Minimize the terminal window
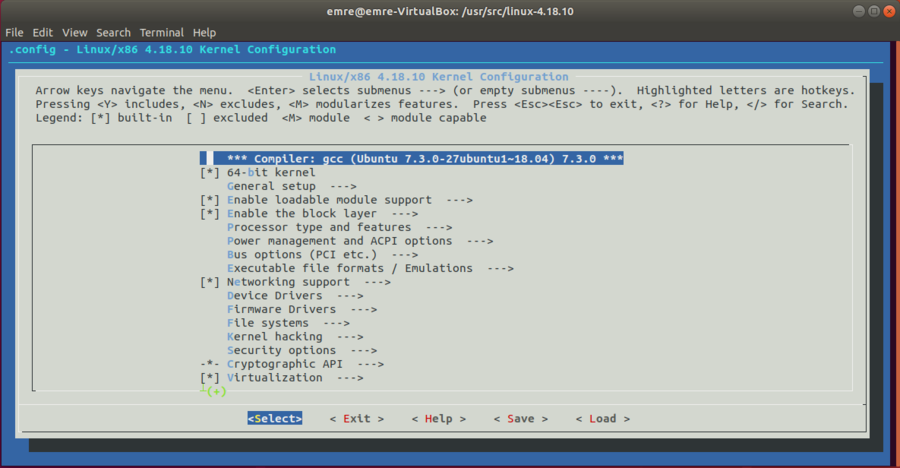Image resolution: width=900 pixels, height=468 pixels. pyautogui.click(x=859, y=11)
